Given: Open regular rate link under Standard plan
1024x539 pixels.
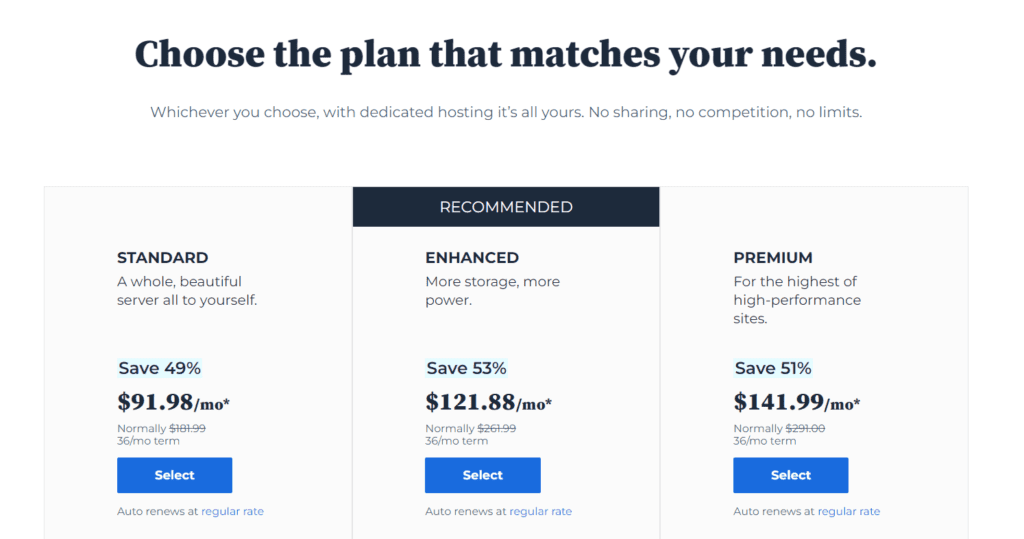Looking at the screenshot, I should coord(232,511).
